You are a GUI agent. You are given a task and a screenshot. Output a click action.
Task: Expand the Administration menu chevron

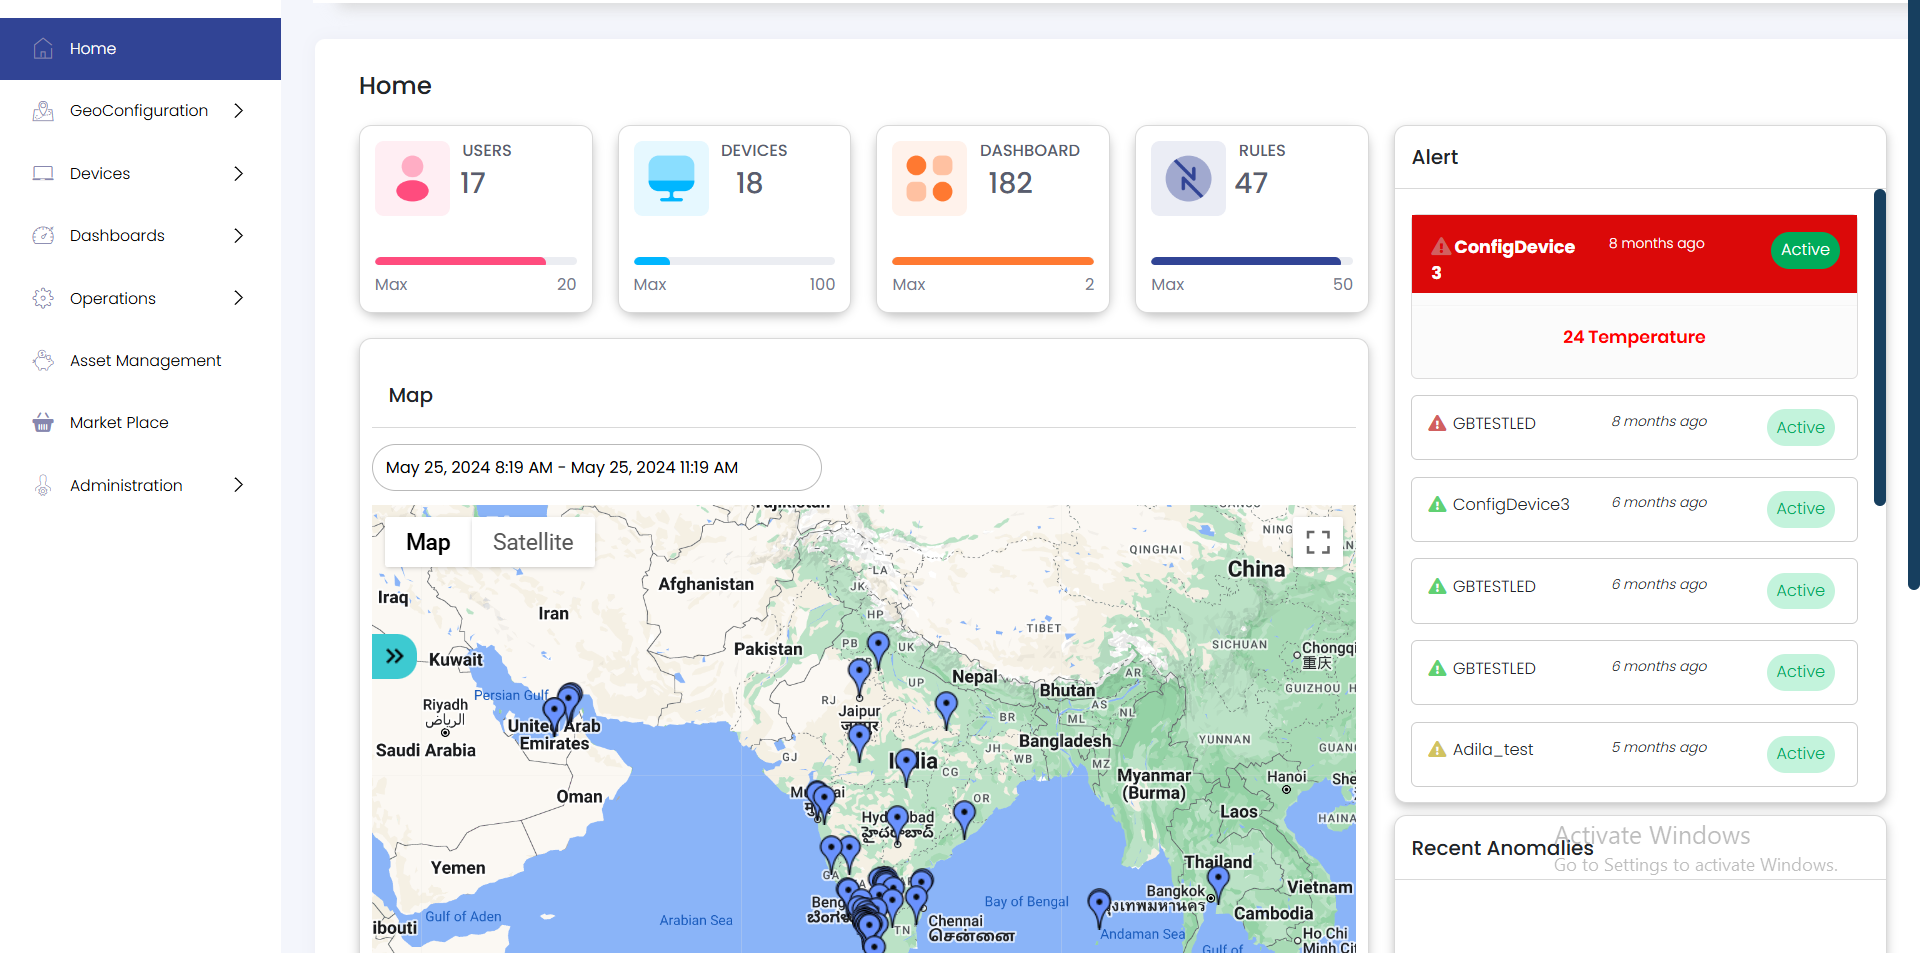[238, 485]
